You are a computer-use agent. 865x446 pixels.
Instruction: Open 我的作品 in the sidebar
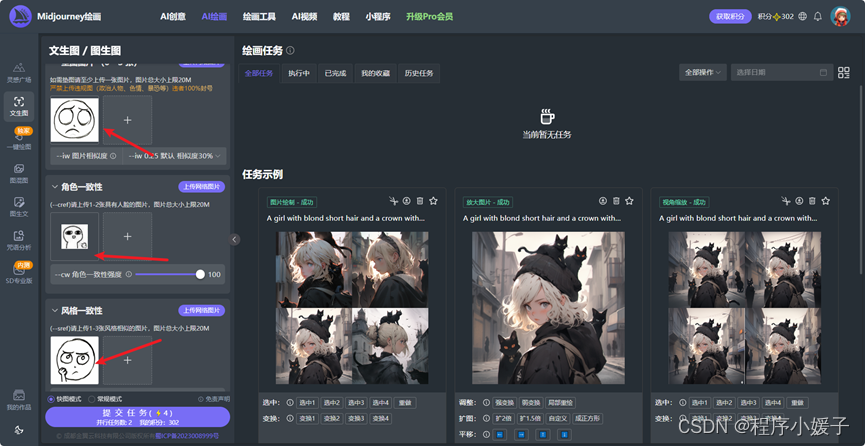tap(19, 401)
